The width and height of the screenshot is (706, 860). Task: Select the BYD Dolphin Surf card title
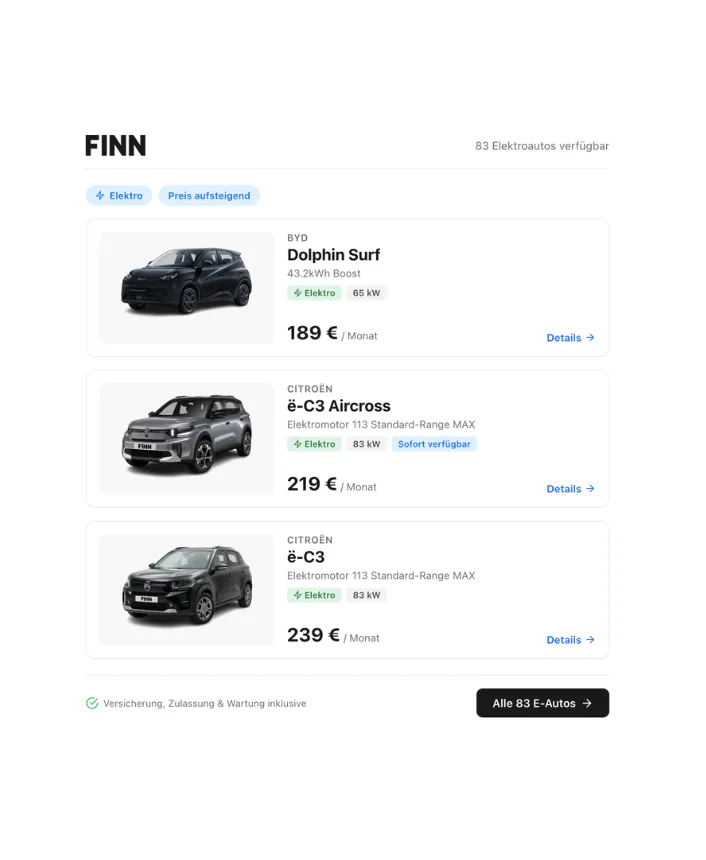pyautogui.click(x=334, y=255)
